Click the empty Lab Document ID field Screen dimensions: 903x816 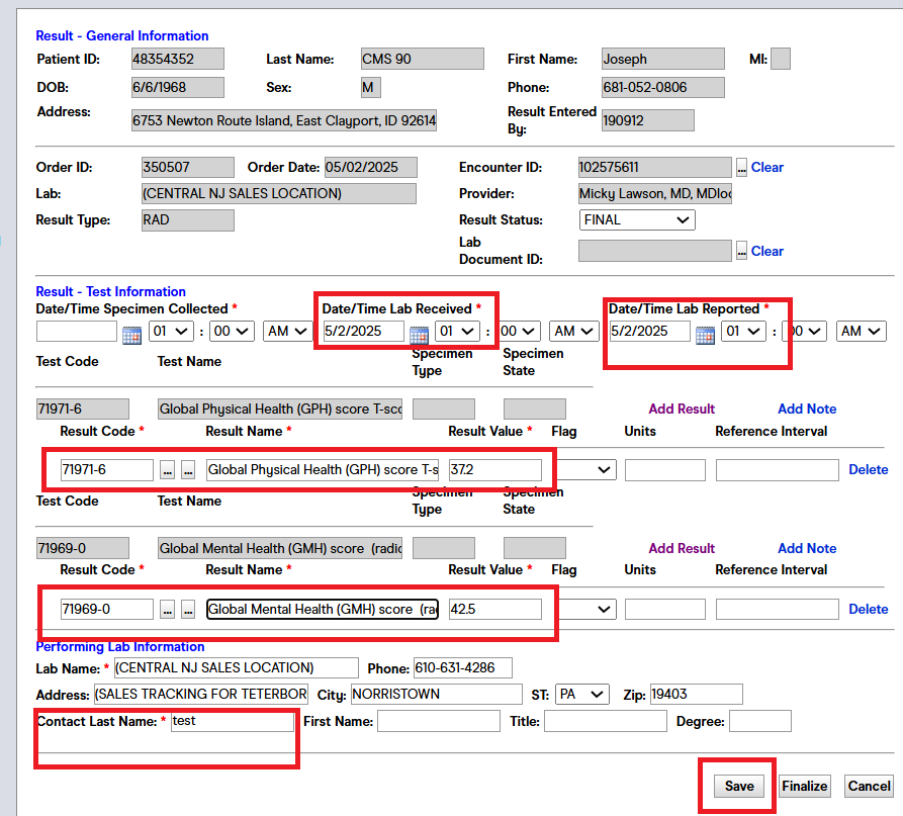click(655, 251)
